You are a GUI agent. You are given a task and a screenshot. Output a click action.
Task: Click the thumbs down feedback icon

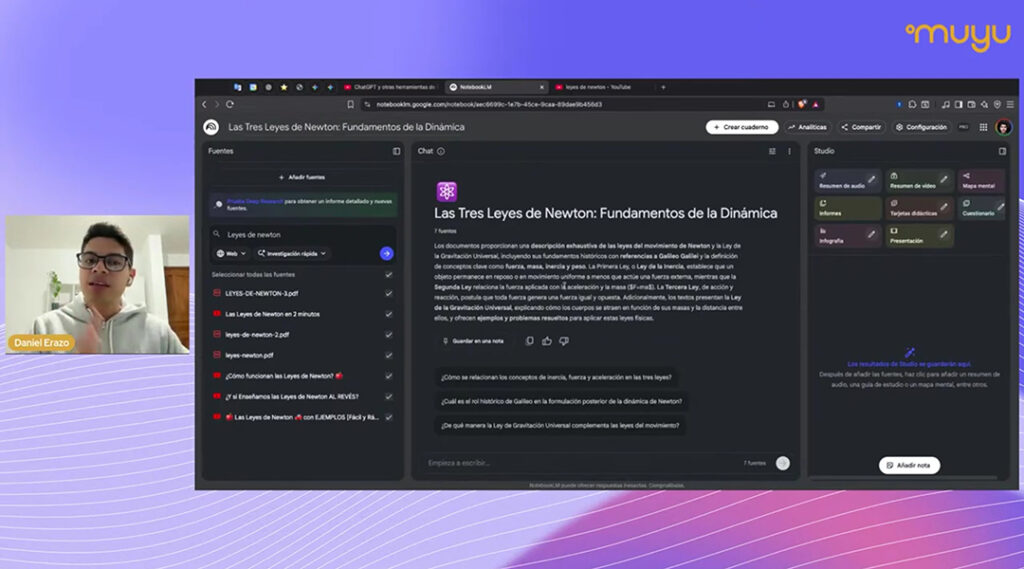(x=564, y=341)
